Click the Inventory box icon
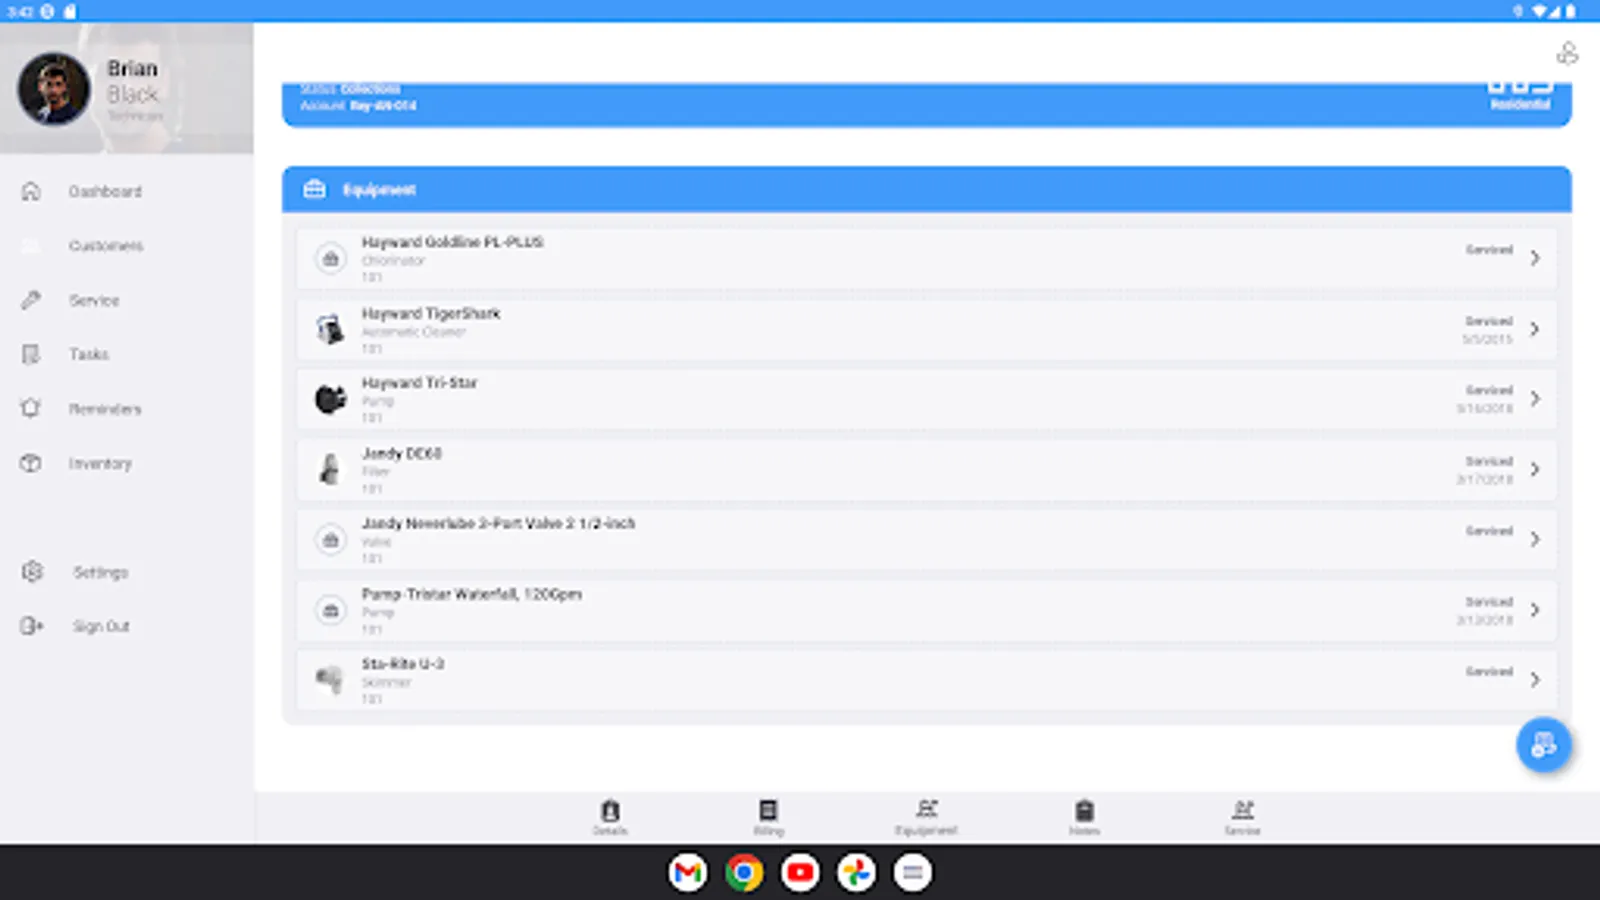1600x900 pixels. pyautogui.click(x=31, y=463)
